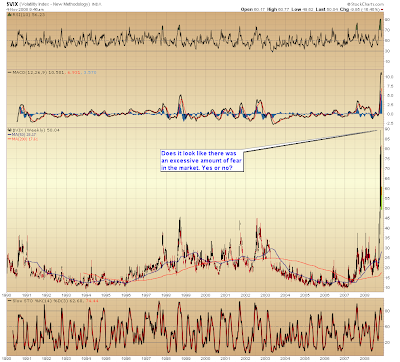Click the 1997 label on main chart's year axis
This screenshot has height=362, width=400.
[x=146, y=295]
